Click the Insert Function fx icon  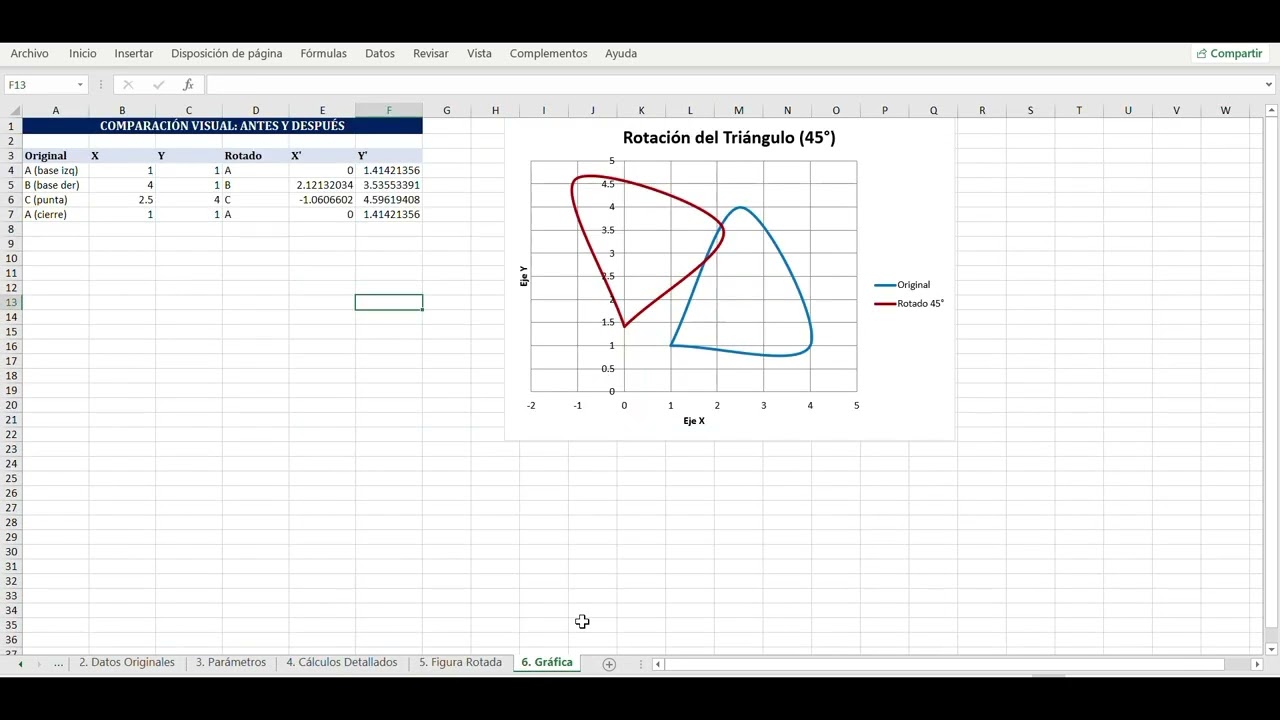[188, 85]
